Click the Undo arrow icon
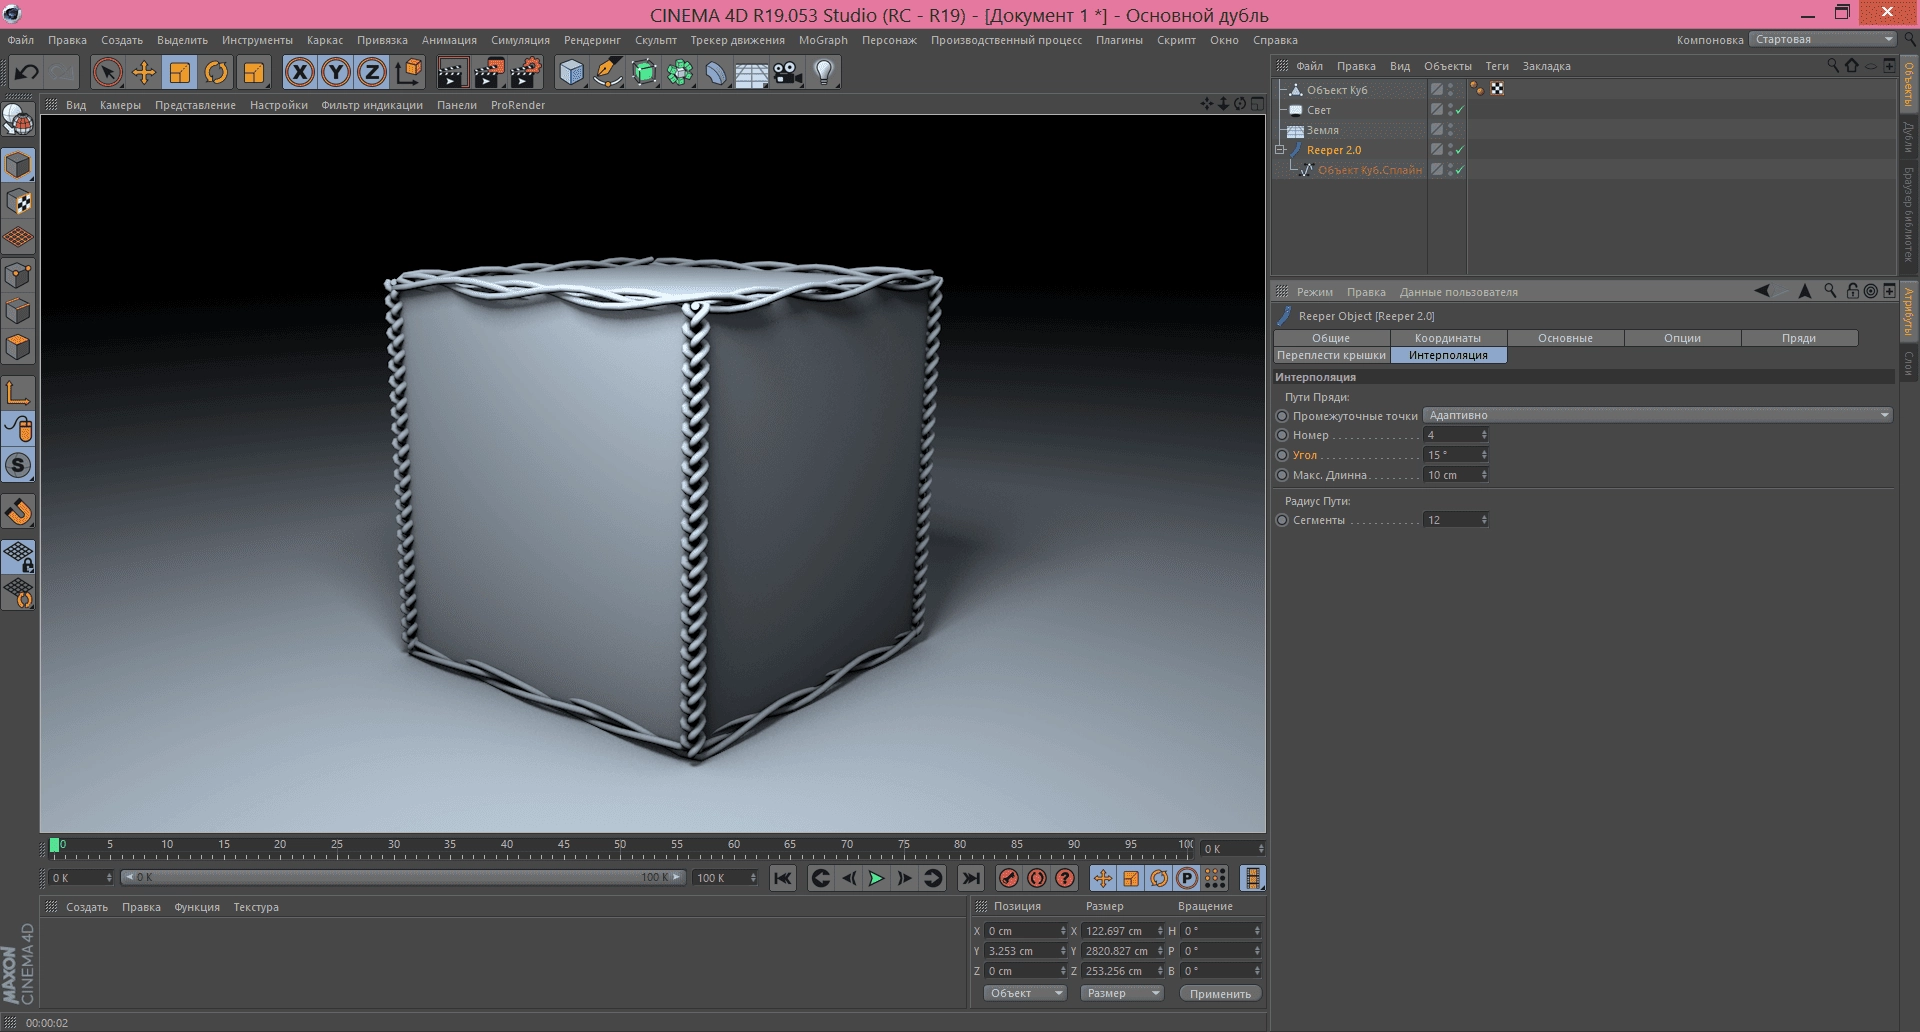 tap(26, 72)
